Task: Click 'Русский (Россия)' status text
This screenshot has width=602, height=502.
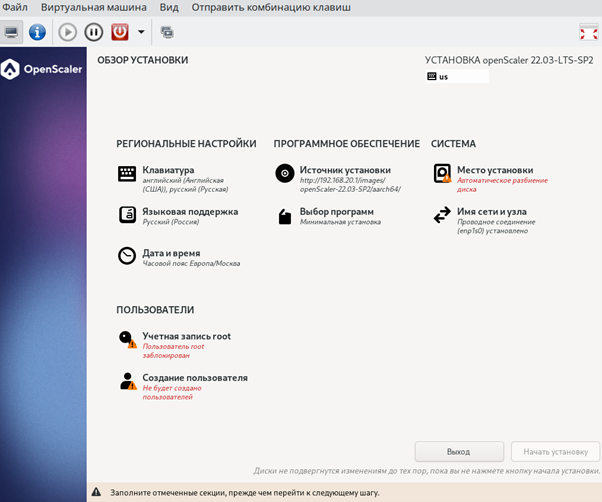Action: click(x=171, y=222)
